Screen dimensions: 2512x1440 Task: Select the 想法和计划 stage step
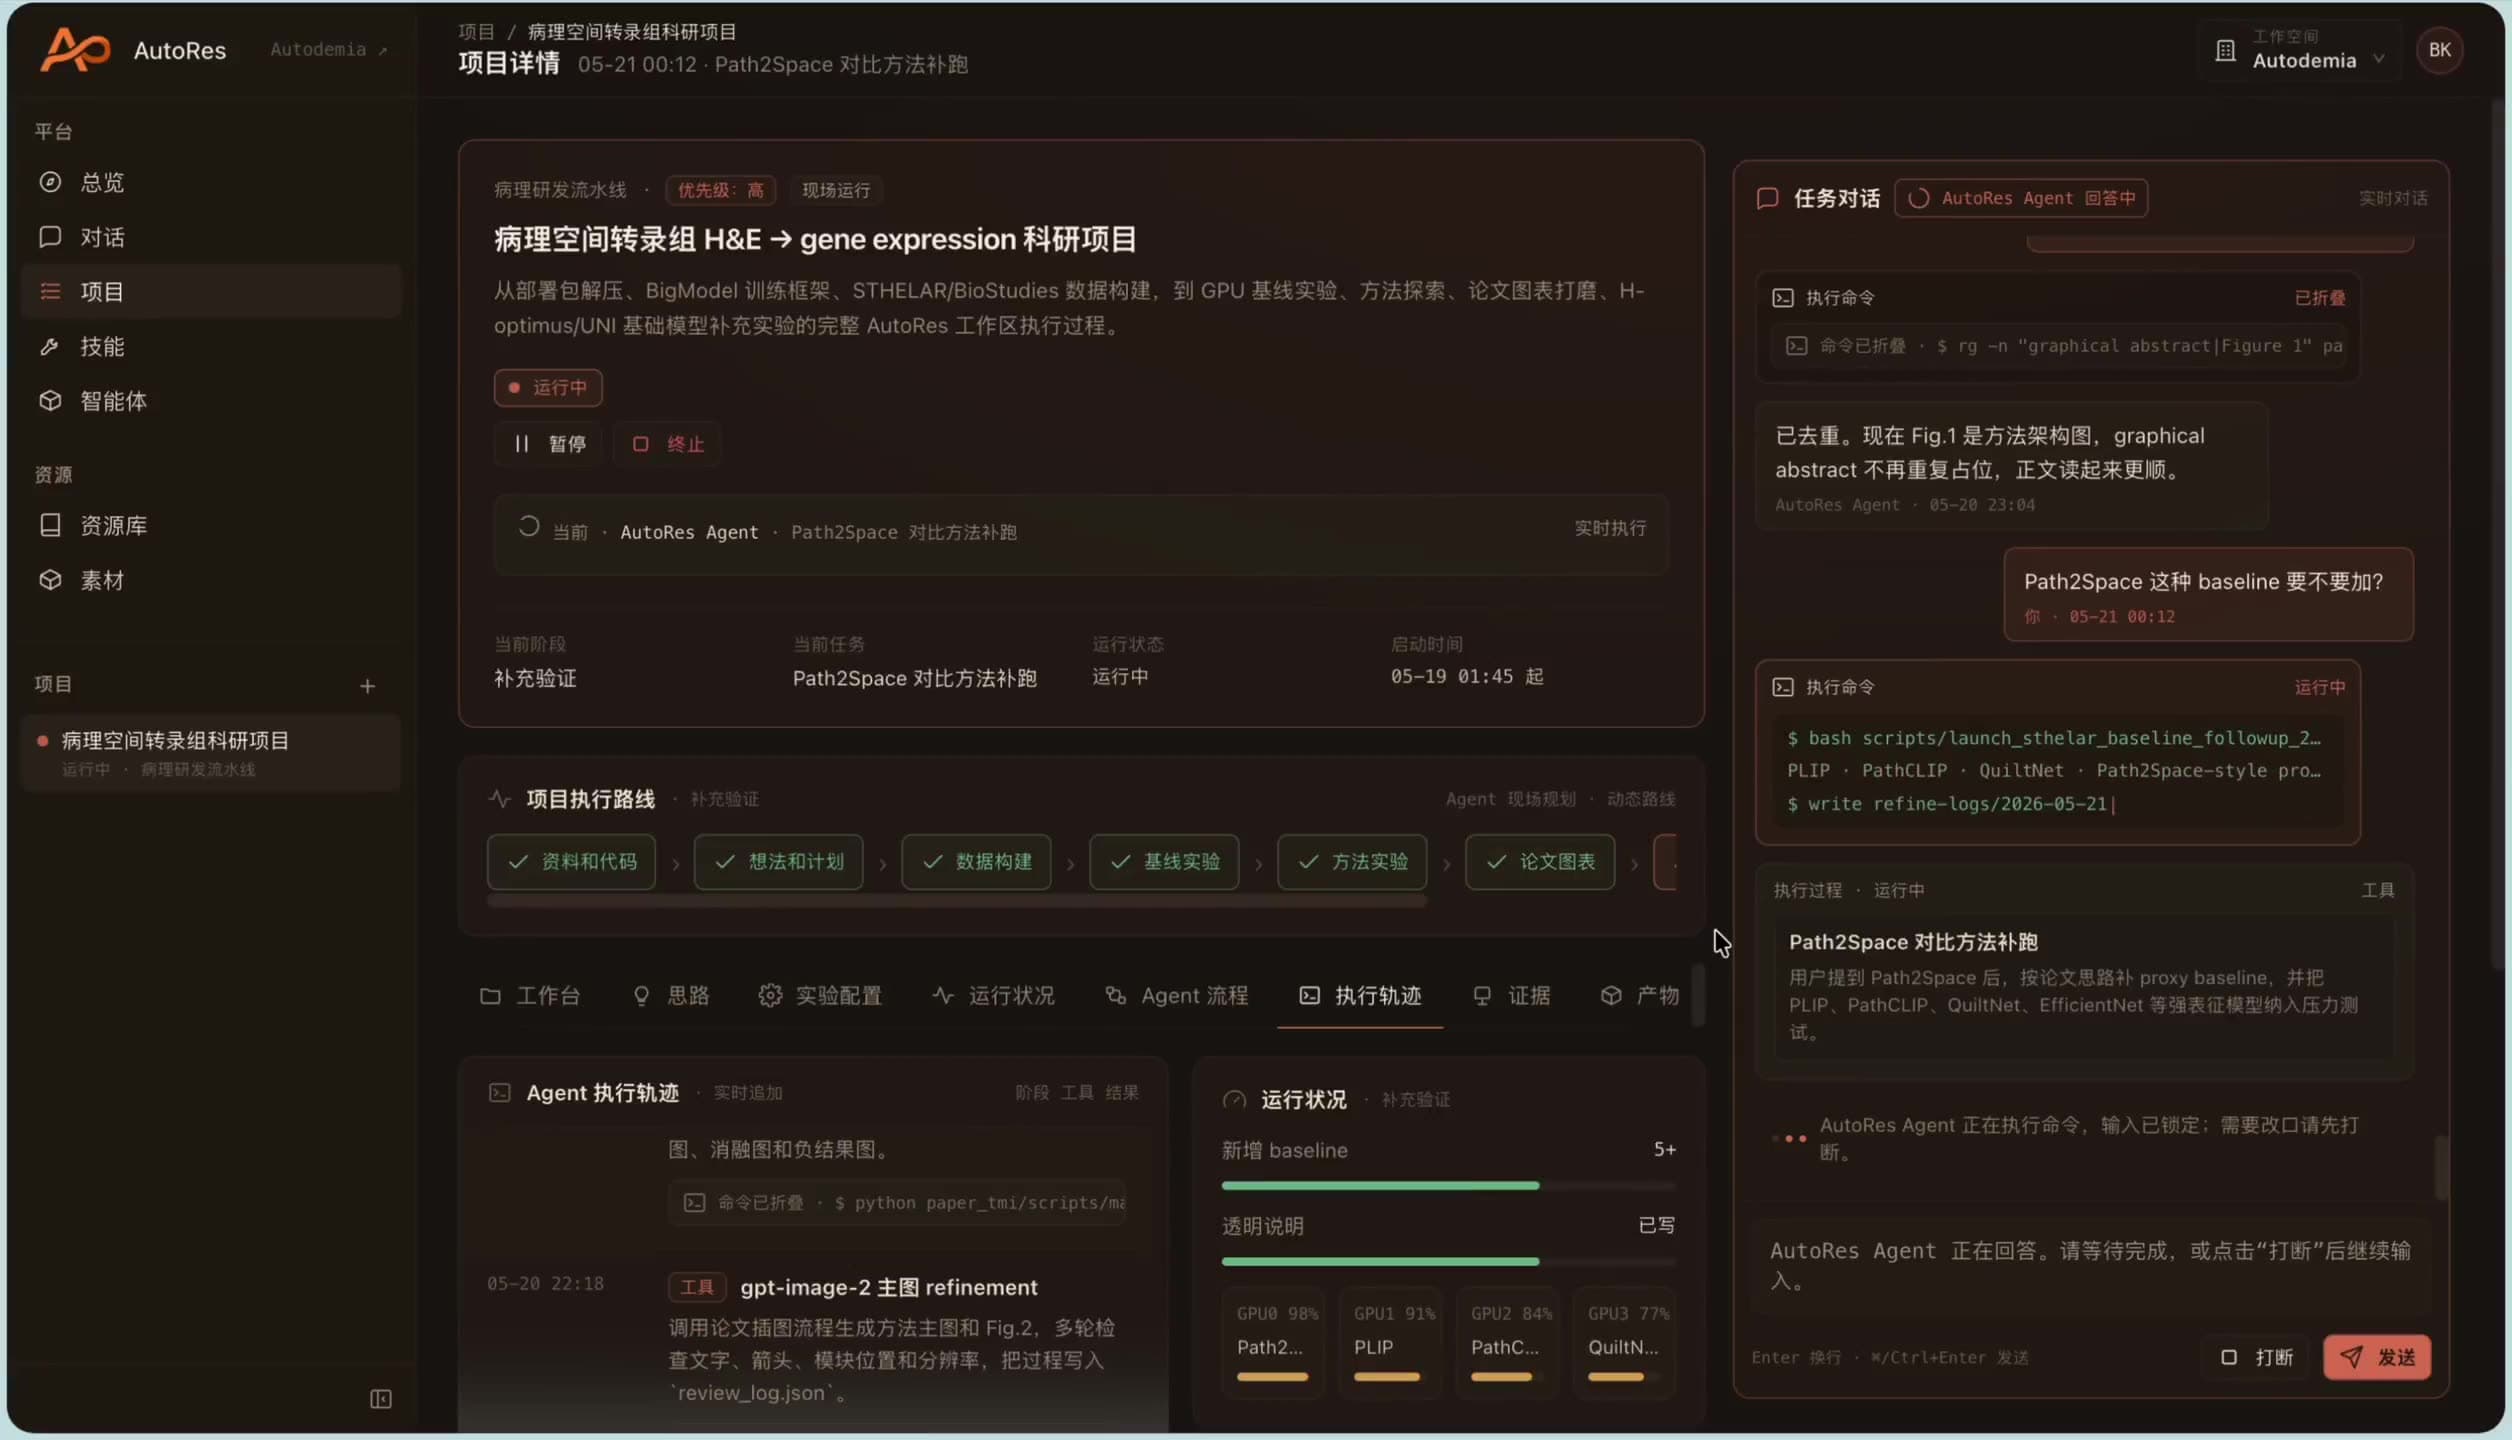pos(778,862)
